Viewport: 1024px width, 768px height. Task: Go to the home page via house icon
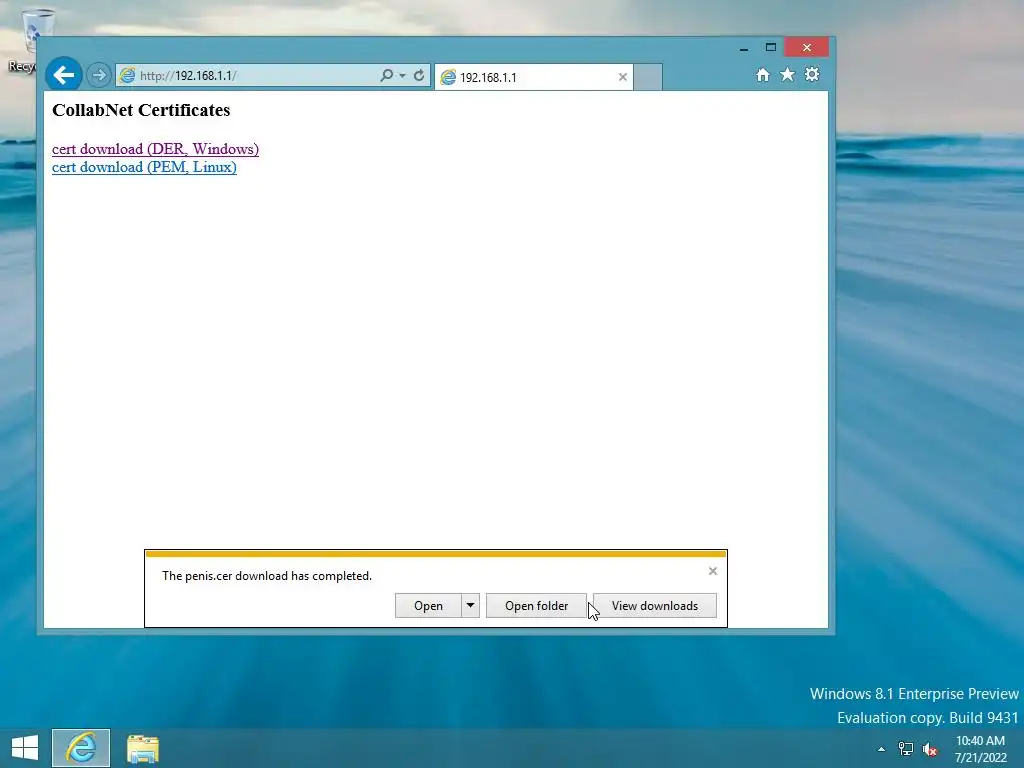[762, 74]
